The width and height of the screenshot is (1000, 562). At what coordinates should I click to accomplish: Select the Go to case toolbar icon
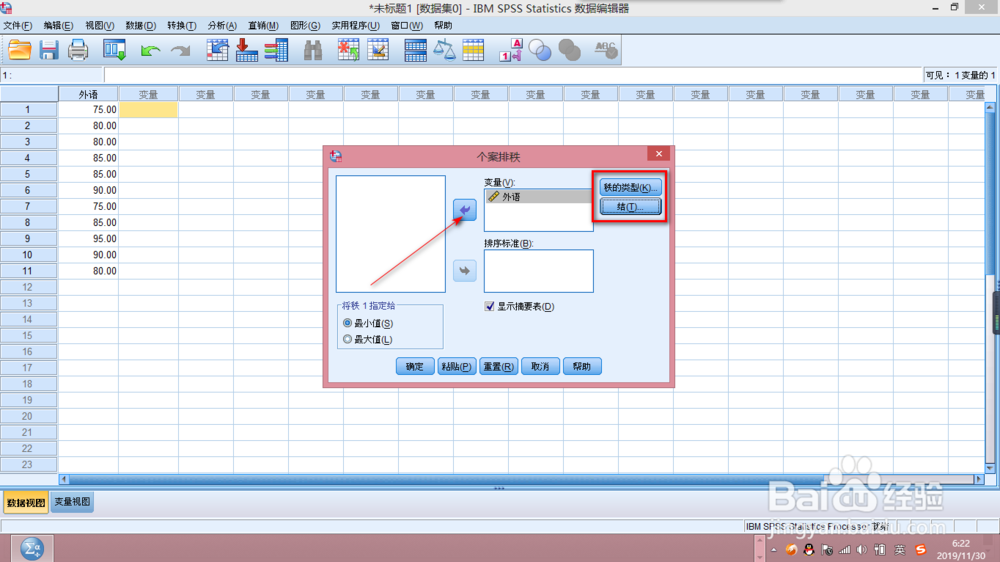217,50
